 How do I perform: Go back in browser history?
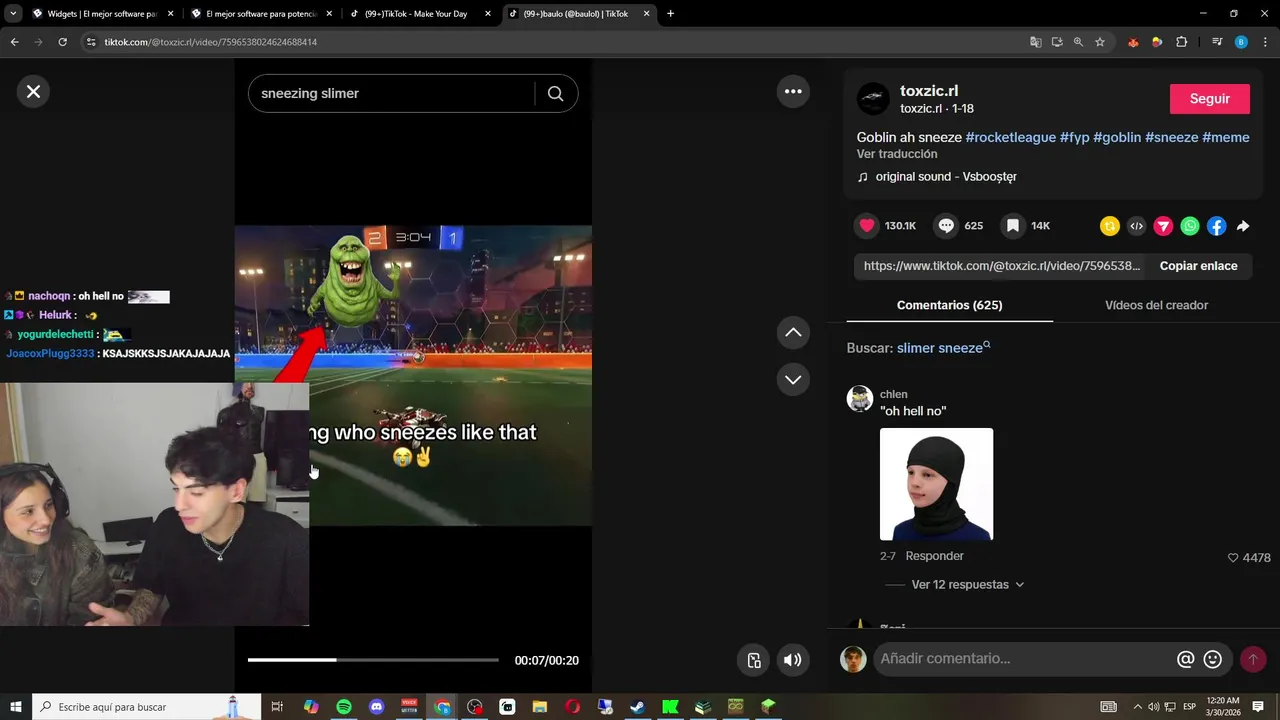pyautogui.click(x=14, y=42)
